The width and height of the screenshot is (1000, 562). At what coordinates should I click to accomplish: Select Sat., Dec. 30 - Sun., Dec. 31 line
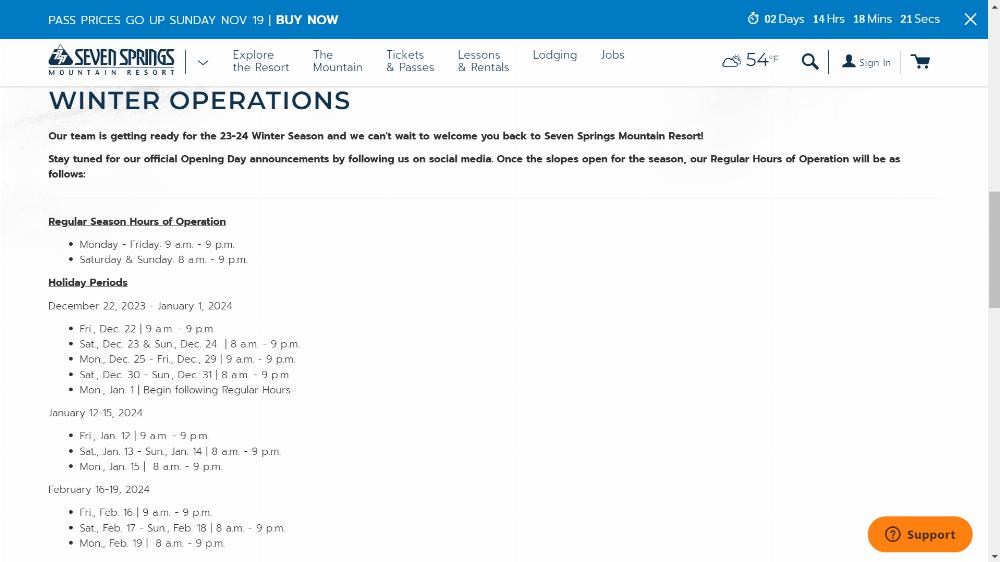(184, 374)
